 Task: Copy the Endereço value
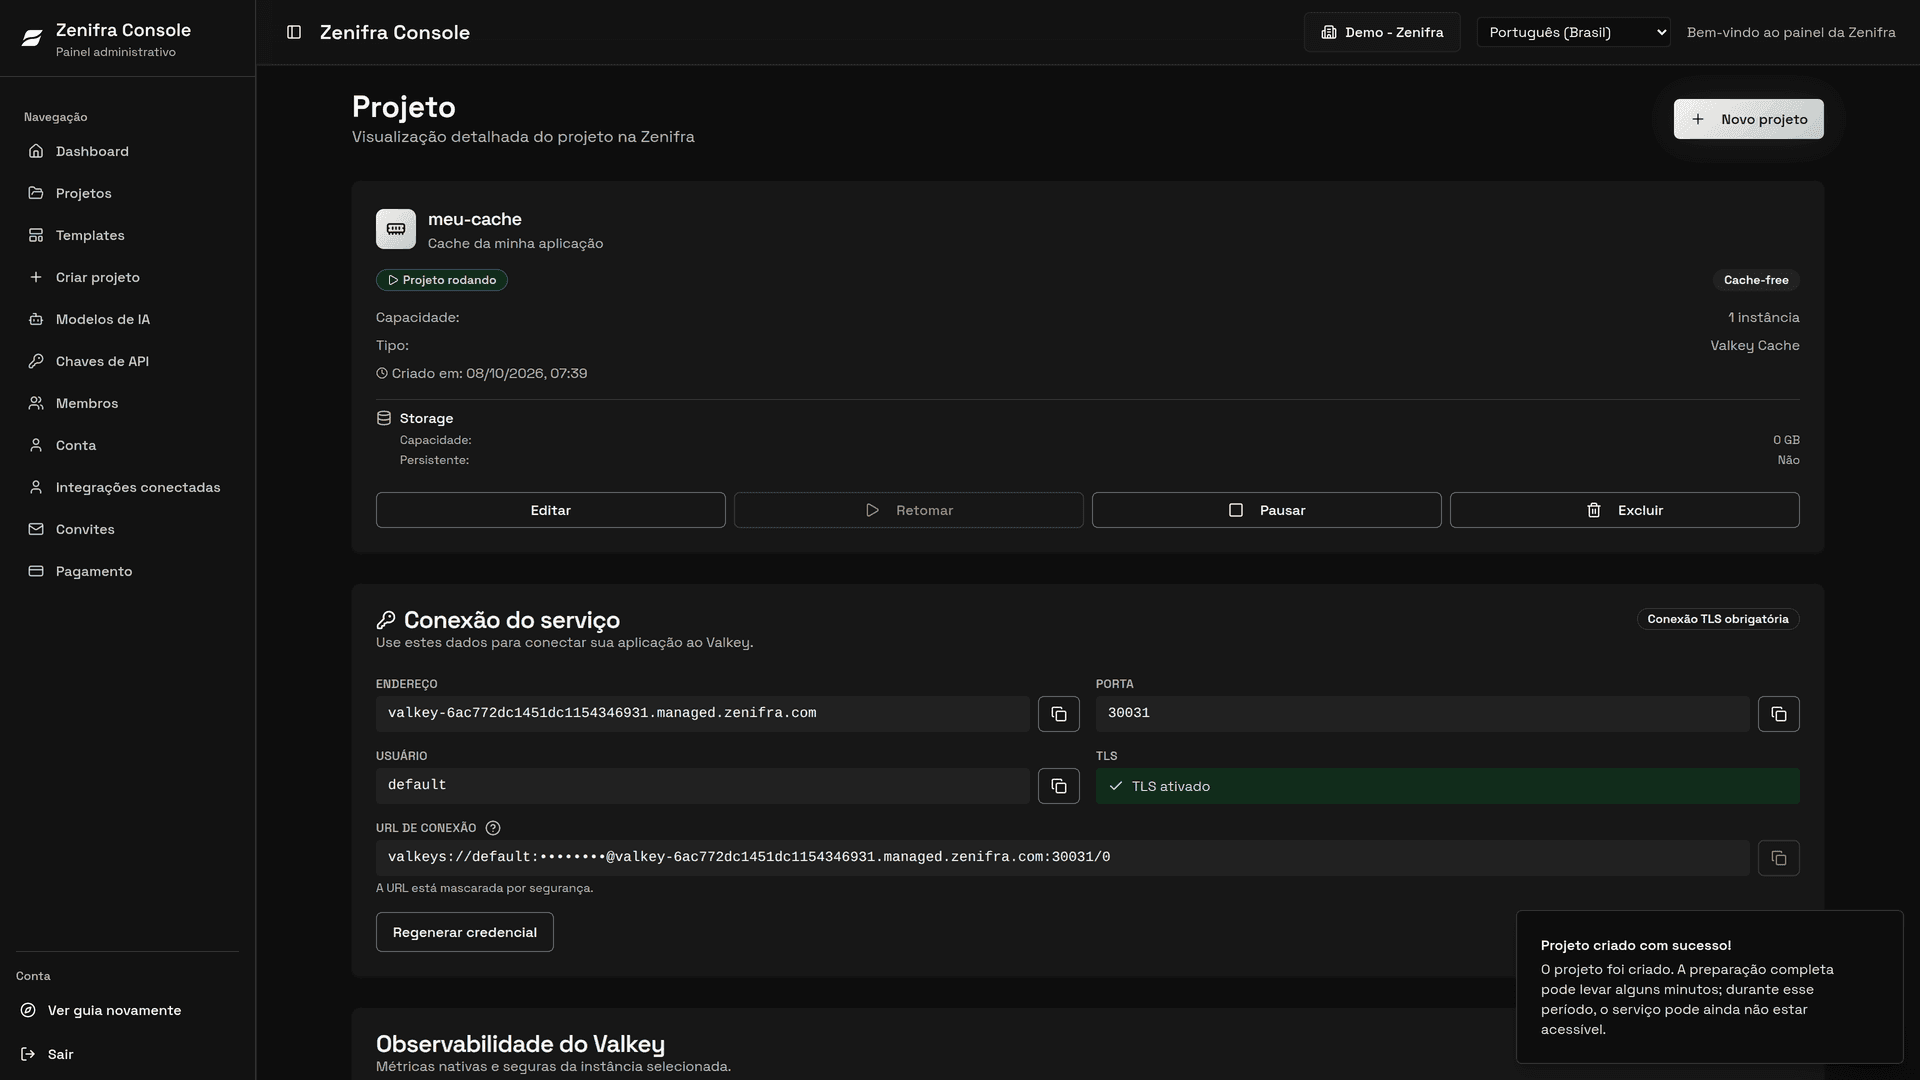click(1058, 714)
